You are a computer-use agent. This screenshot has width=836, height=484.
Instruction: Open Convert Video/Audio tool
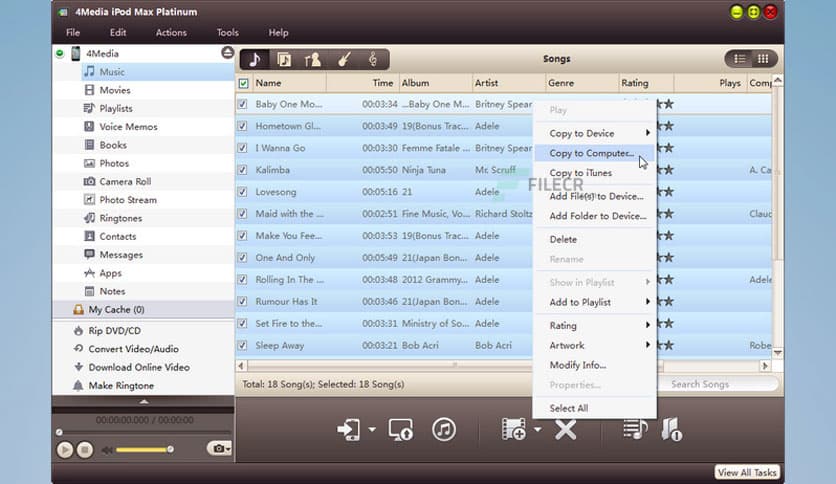pyautogui.click(x=133, y=349)
